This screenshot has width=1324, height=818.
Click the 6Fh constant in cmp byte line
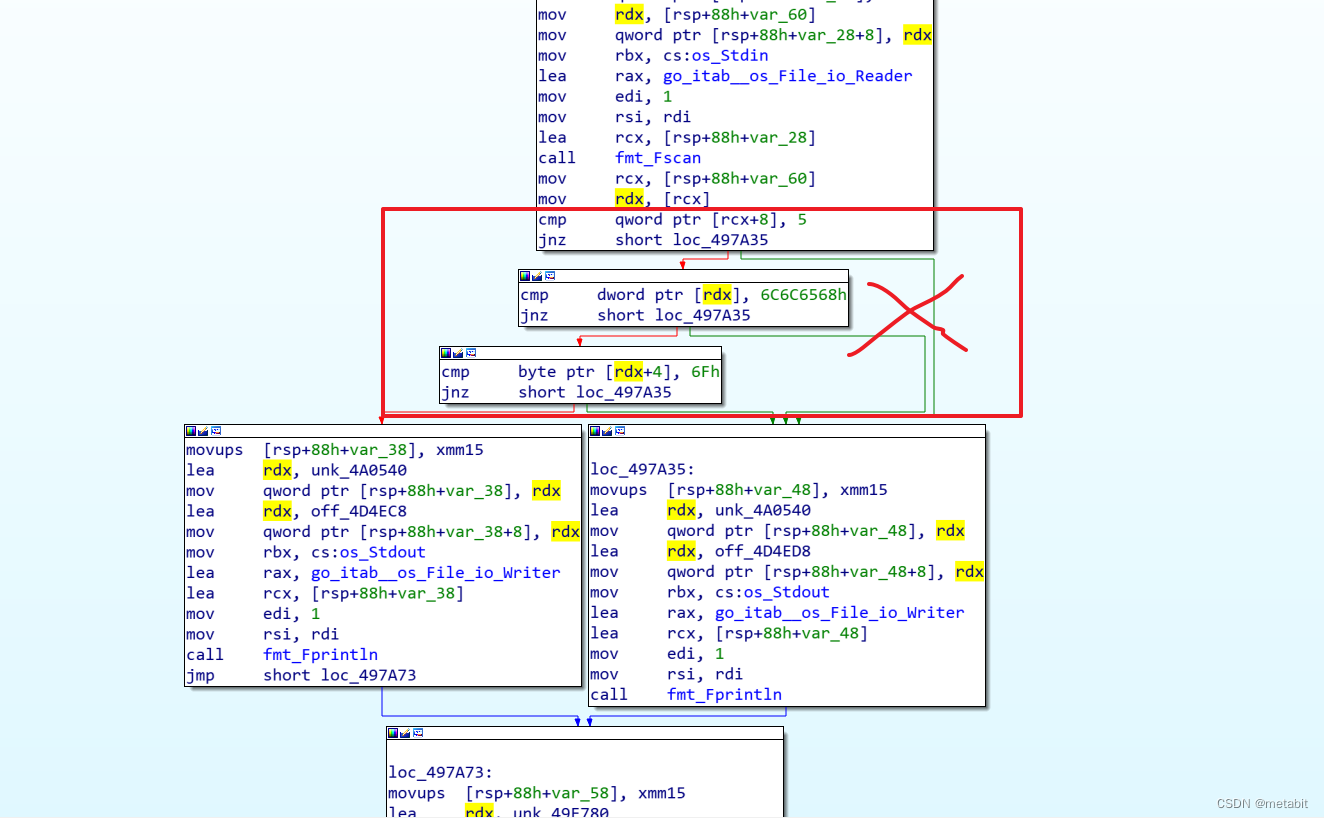[x=705, y=372]
